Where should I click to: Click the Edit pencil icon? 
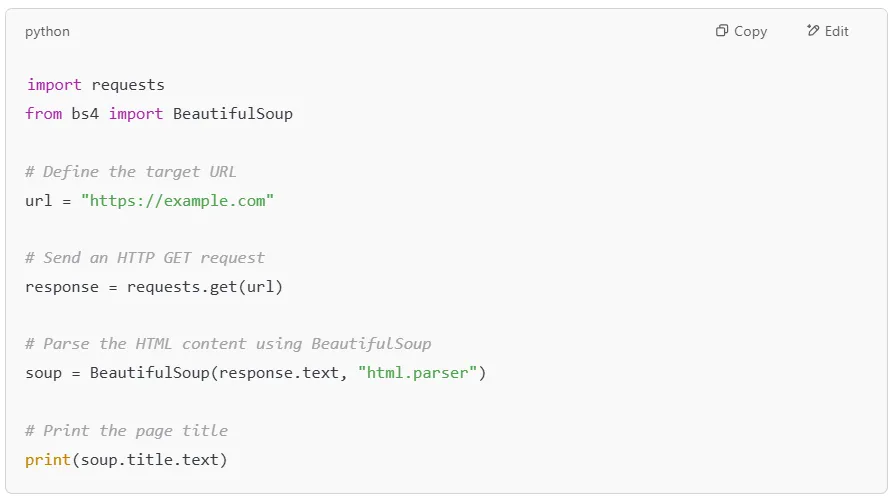pos(813,31)
